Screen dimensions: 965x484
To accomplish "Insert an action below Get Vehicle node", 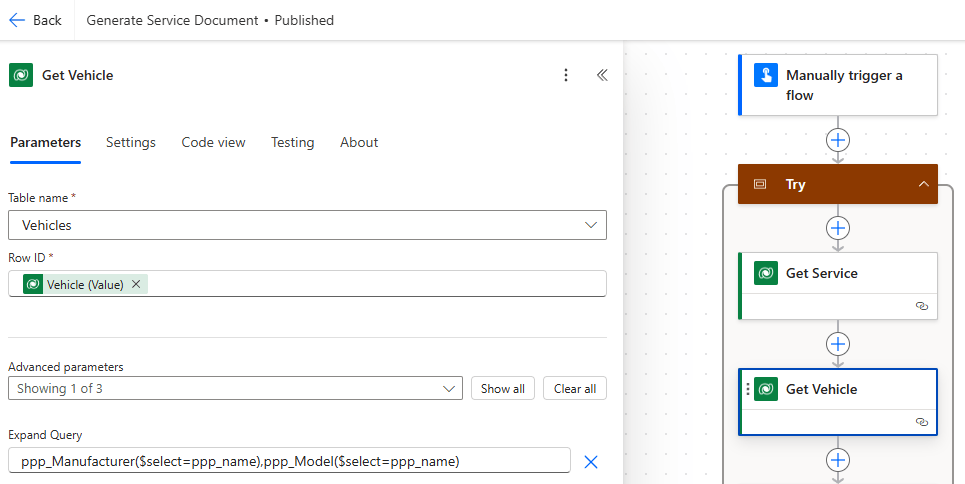I will click(838, 460).
